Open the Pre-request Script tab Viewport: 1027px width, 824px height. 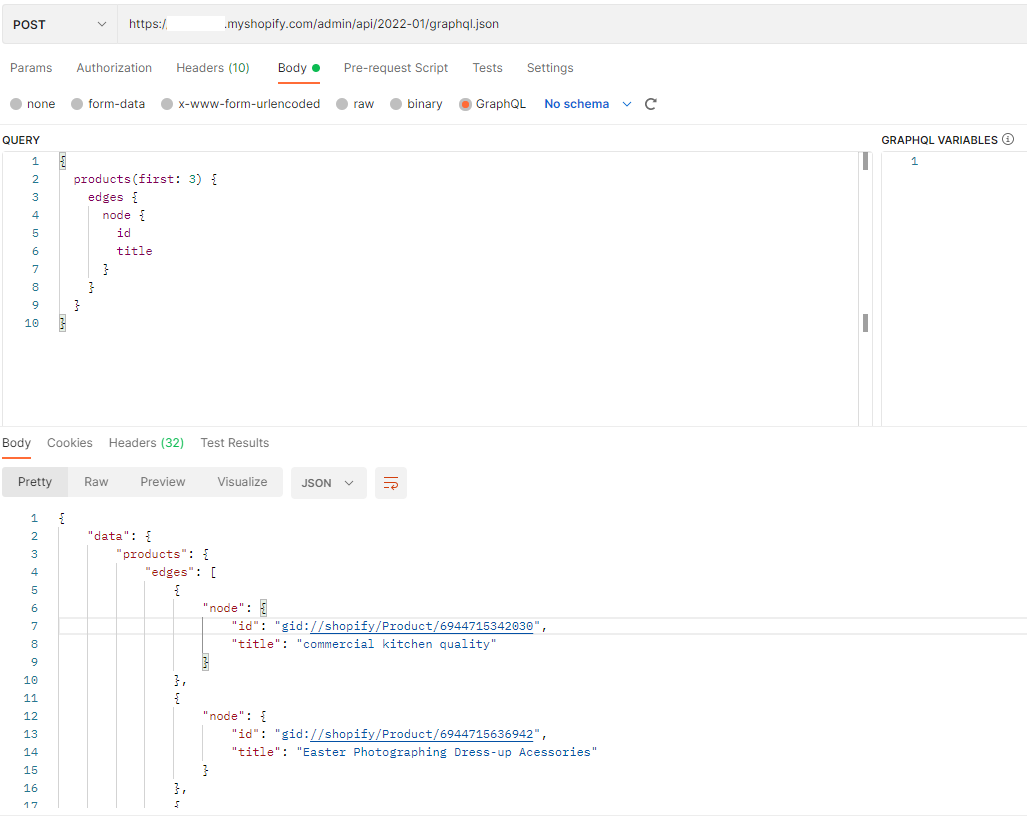click(395, 68)
